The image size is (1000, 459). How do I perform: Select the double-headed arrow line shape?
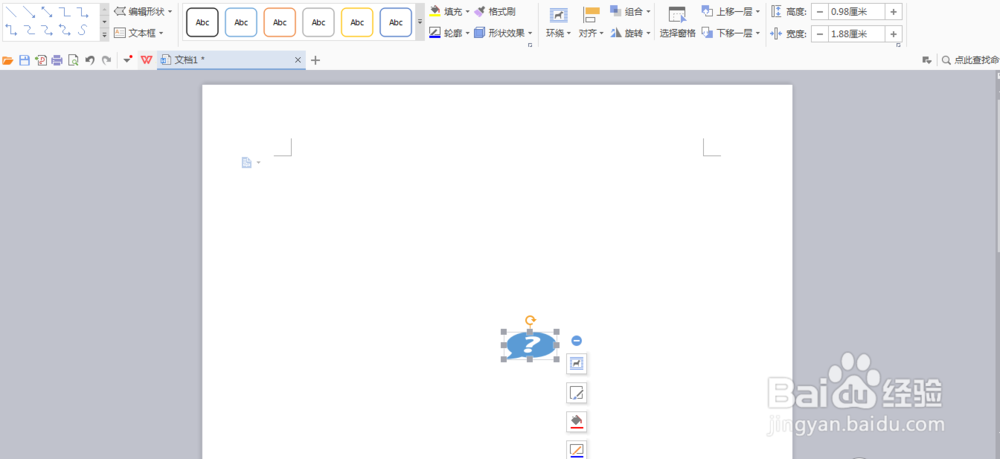pos(47,12)
